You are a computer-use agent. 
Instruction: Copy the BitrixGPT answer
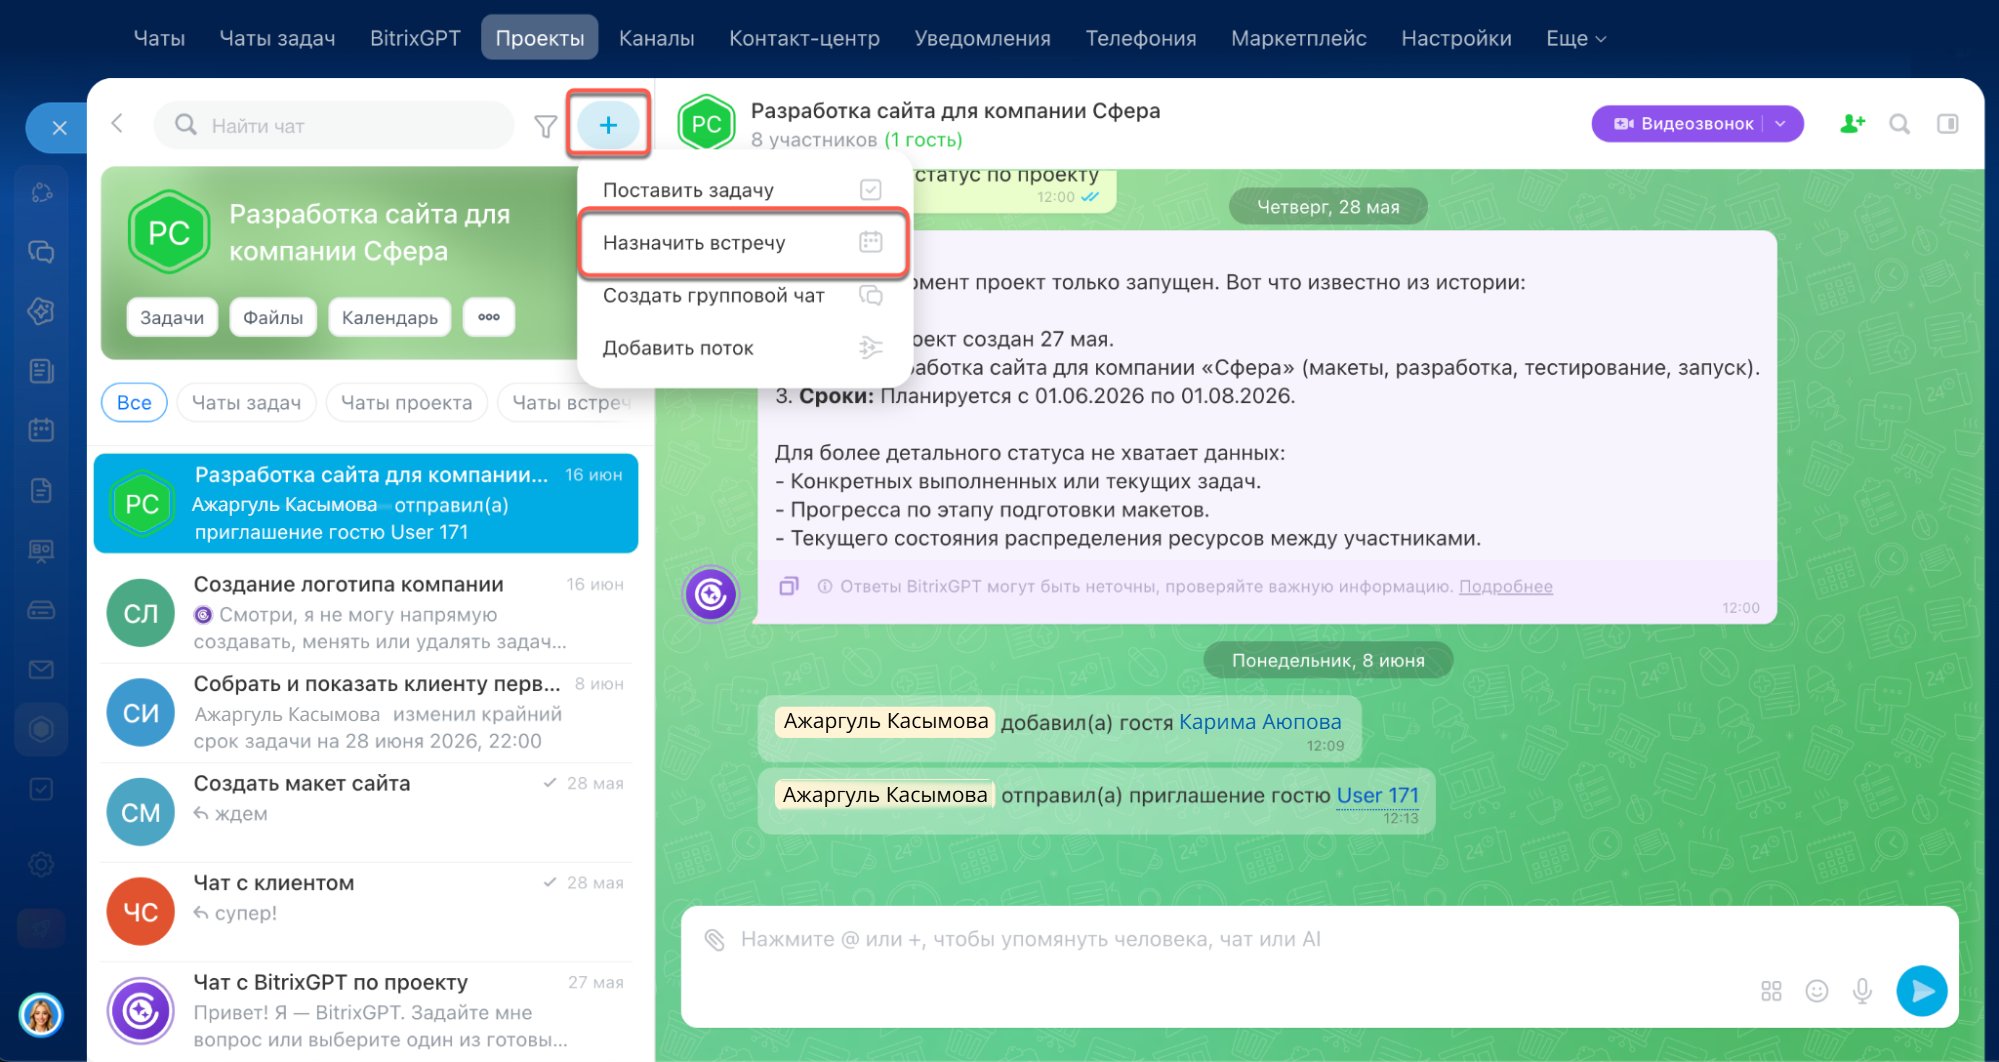789,586
